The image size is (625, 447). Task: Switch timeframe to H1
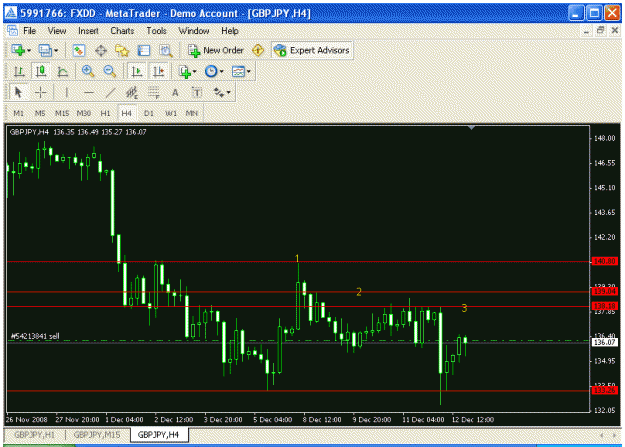point(105,113)
